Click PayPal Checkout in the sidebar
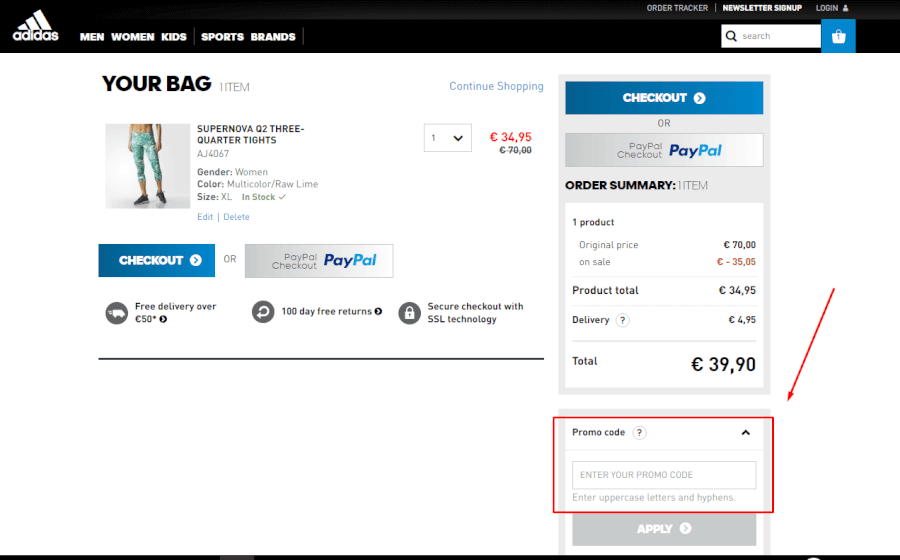 pos(664,150)
